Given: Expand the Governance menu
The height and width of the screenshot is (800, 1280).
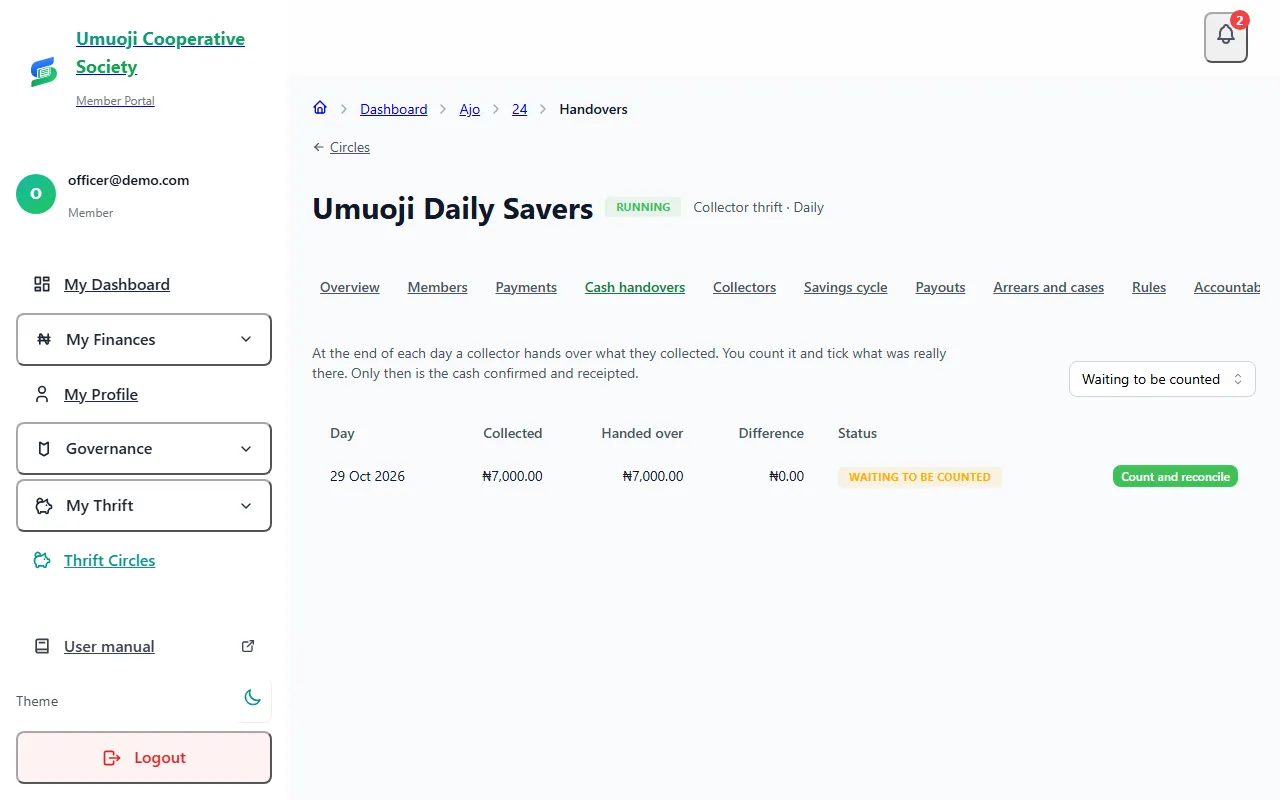Looking at the screenshot, I should [144, 448].
